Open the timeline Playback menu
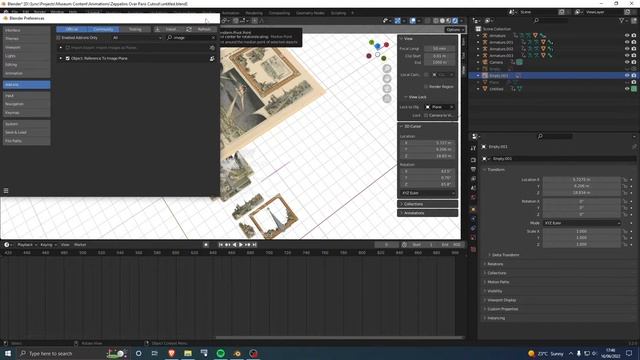This screenshot has height=360, width=640. click(x=27, y=244)
